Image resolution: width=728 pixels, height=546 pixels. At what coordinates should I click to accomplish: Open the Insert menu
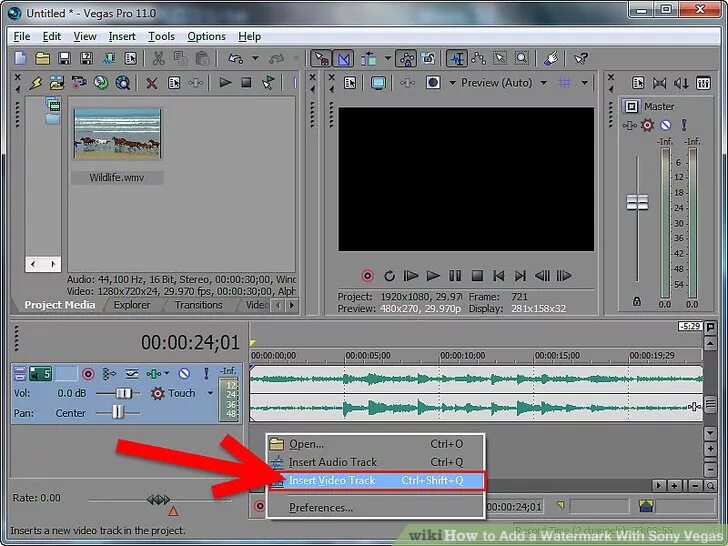tap(122, 36)
